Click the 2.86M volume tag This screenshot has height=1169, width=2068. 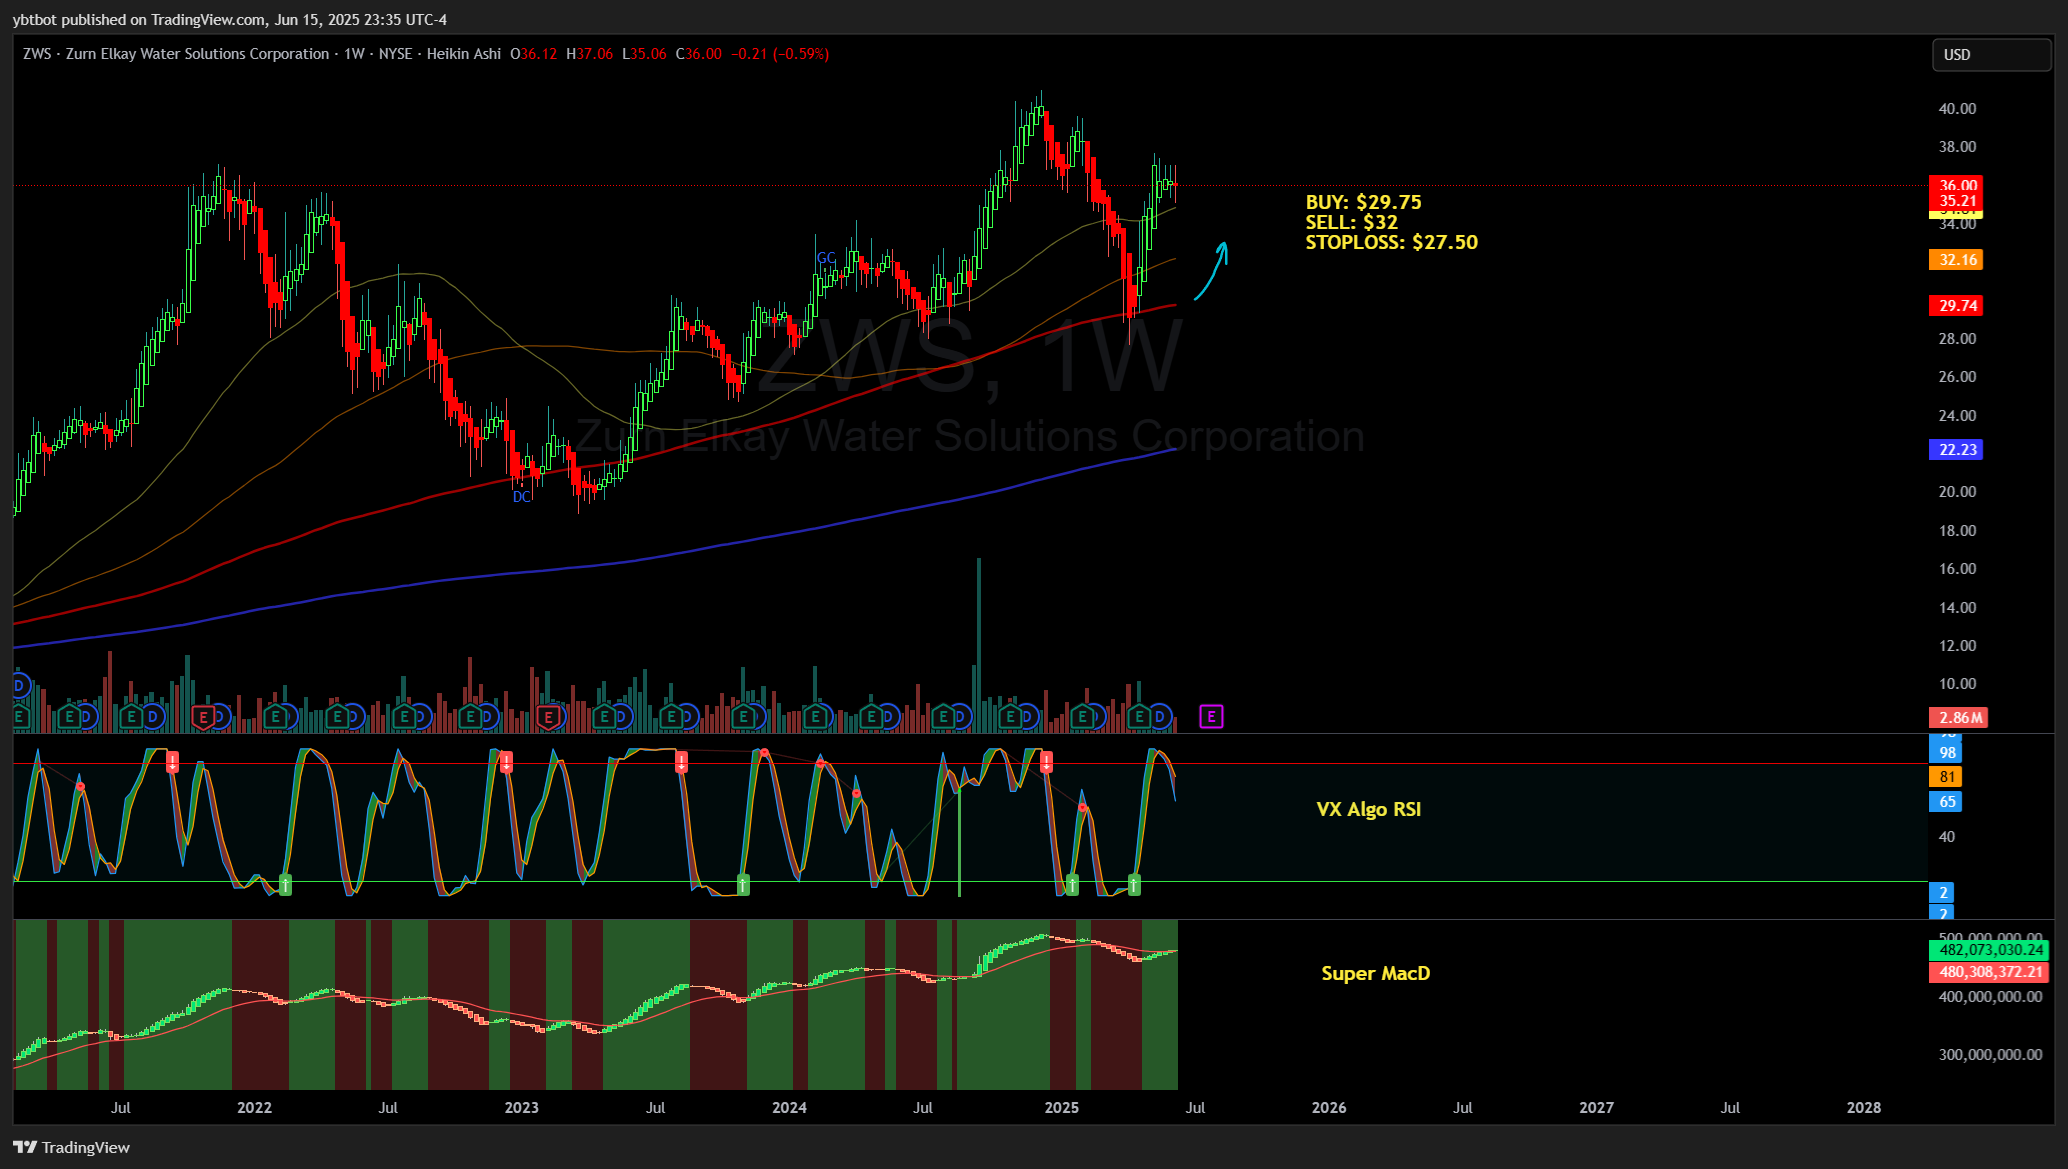click(1959, 718)
